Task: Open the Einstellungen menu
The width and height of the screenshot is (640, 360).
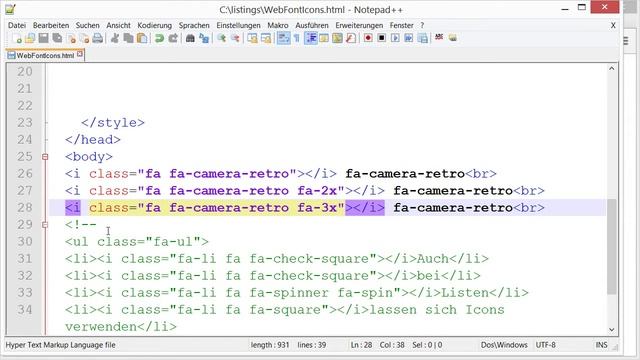Action: click(x=238, y=25)
